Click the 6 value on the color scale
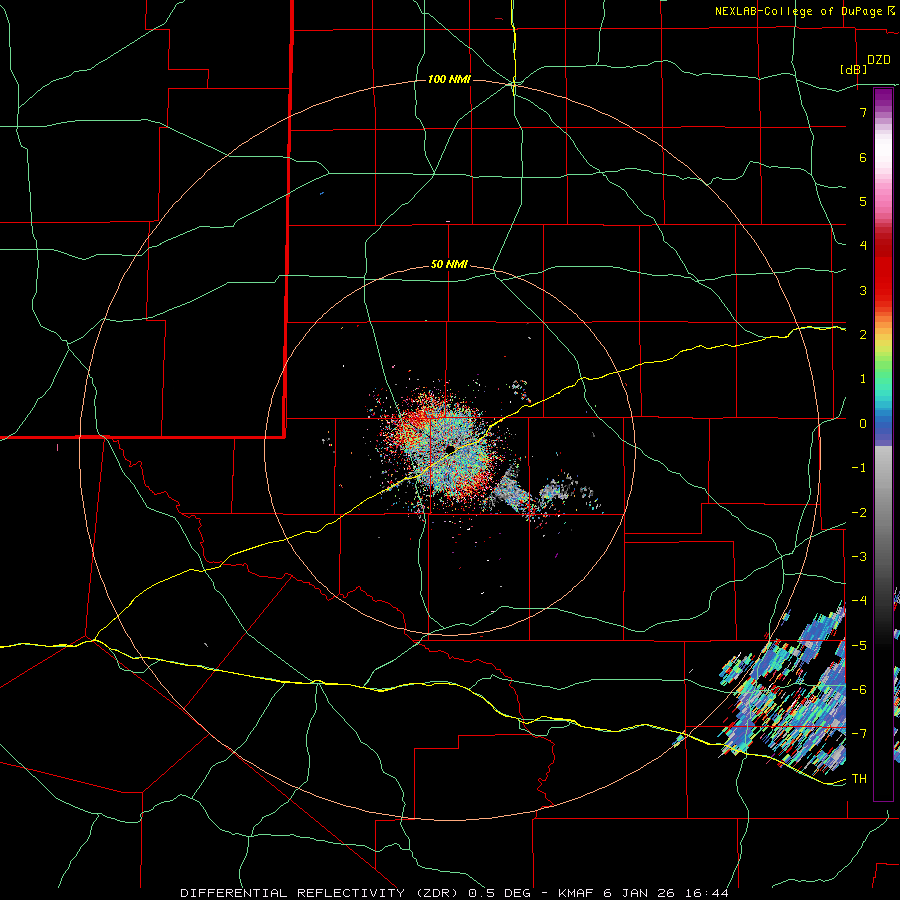This screenshot has height=900, width=900. coord(863,157)
